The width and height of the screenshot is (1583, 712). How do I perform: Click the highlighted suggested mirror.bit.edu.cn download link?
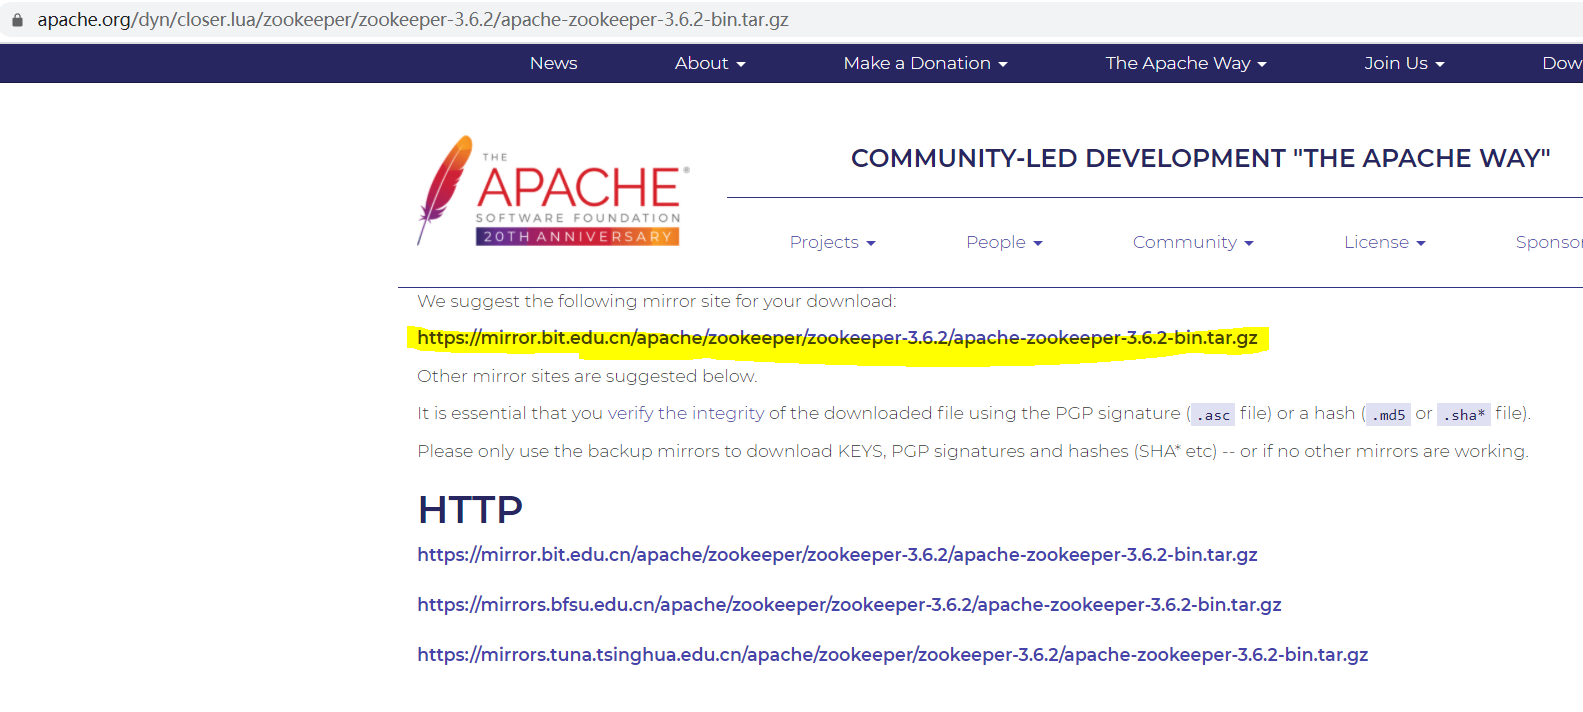[837, 338]
